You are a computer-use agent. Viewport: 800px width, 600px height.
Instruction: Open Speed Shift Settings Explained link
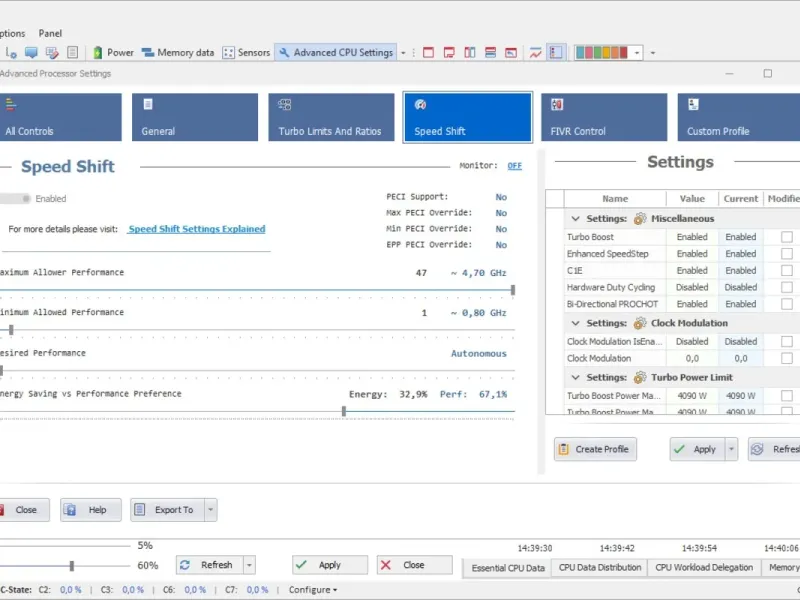pyautogui.click(x=197, y=229)
